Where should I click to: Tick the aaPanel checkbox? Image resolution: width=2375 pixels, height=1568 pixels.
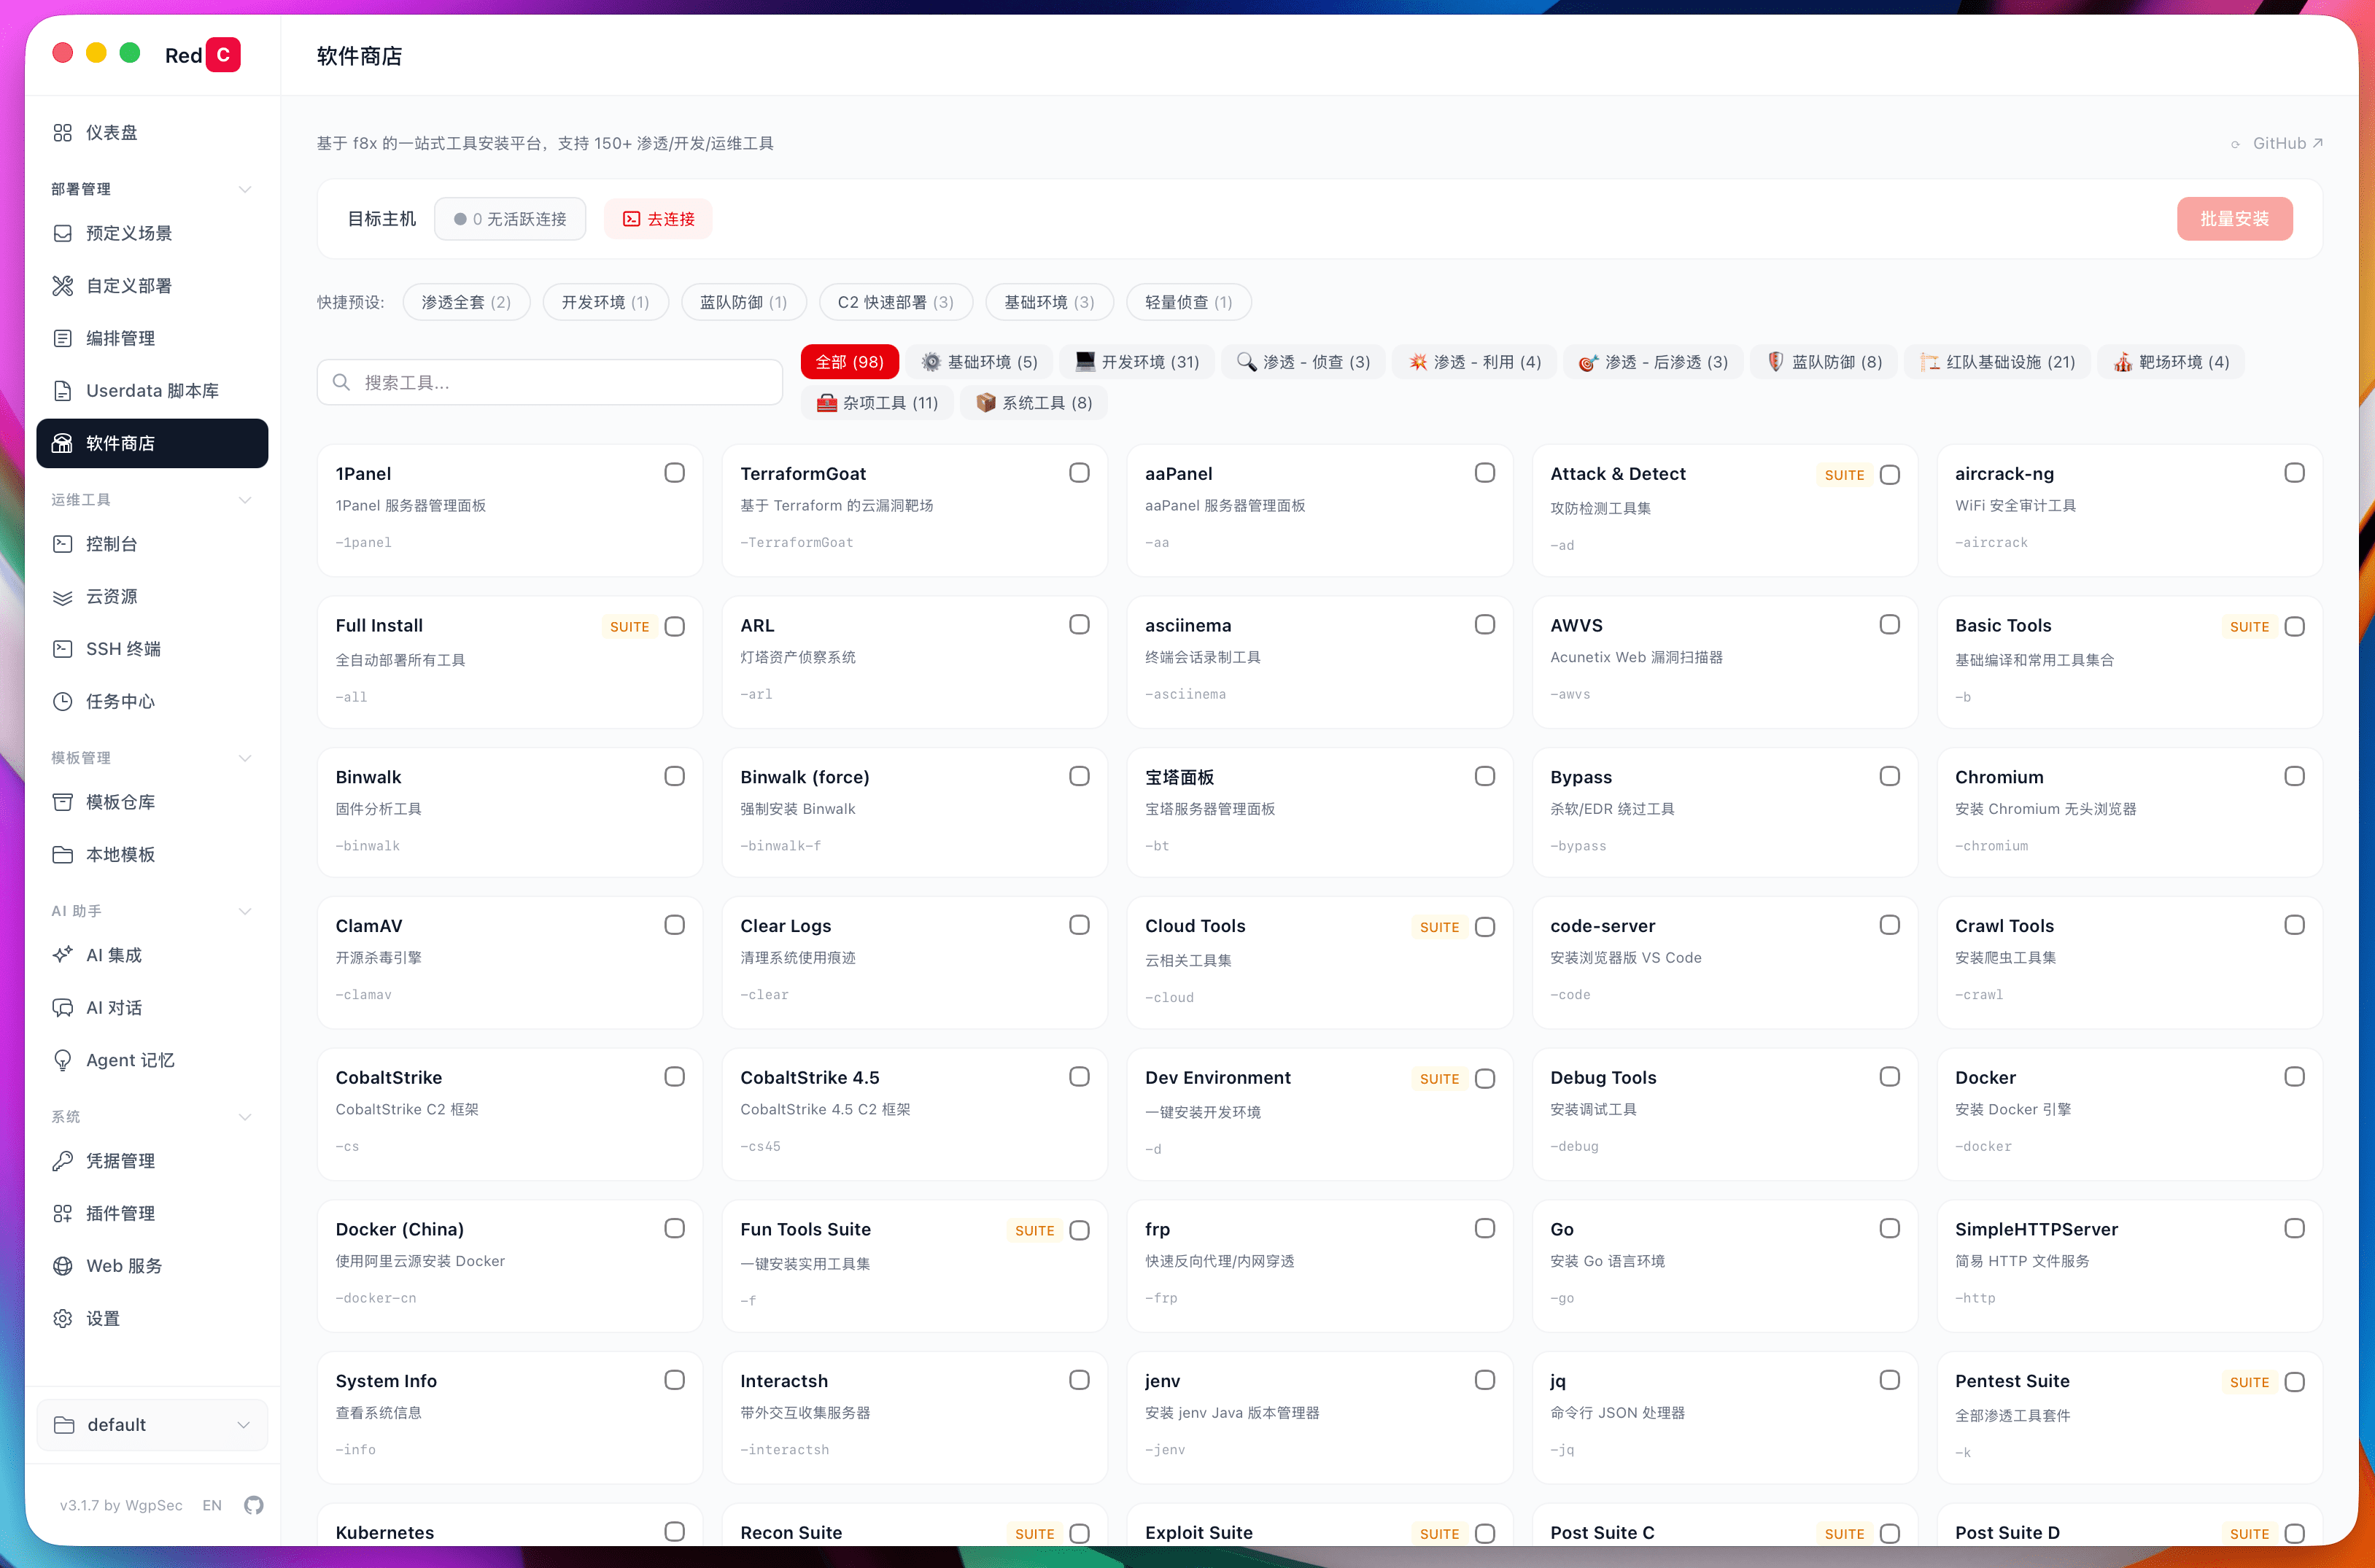[x=1485, y=473]
